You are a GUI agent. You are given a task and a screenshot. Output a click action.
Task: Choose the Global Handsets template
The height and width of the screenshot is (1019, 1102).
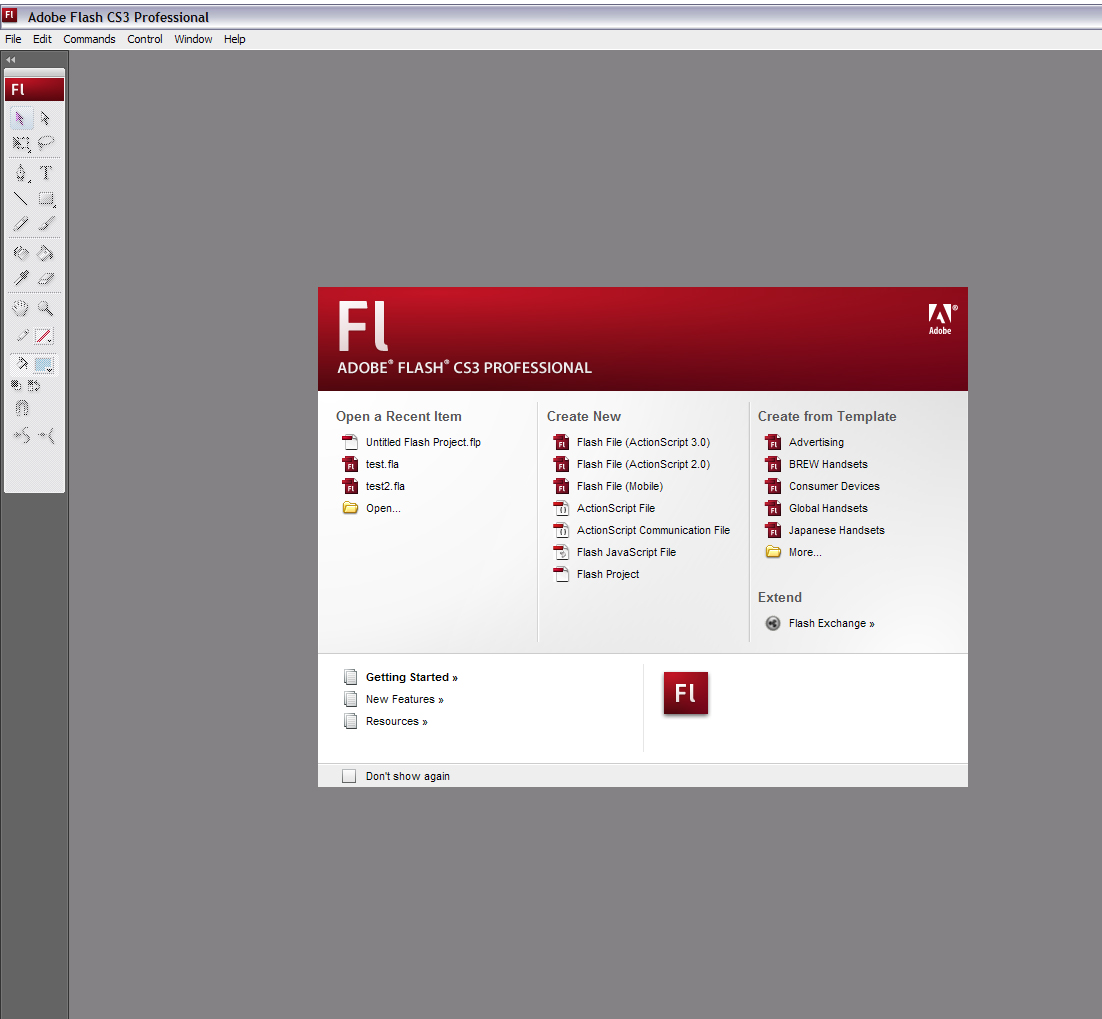817,508
